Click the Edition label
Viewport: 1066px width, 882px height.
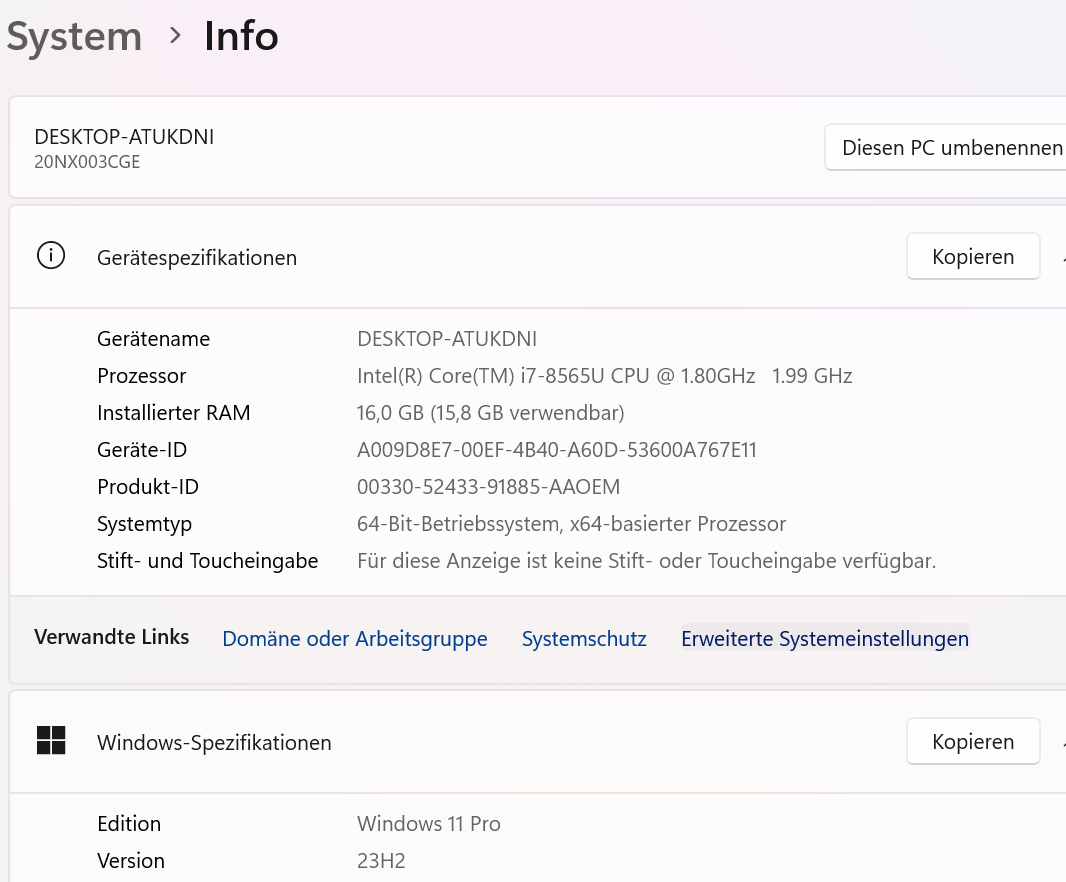tap(129, 824)
